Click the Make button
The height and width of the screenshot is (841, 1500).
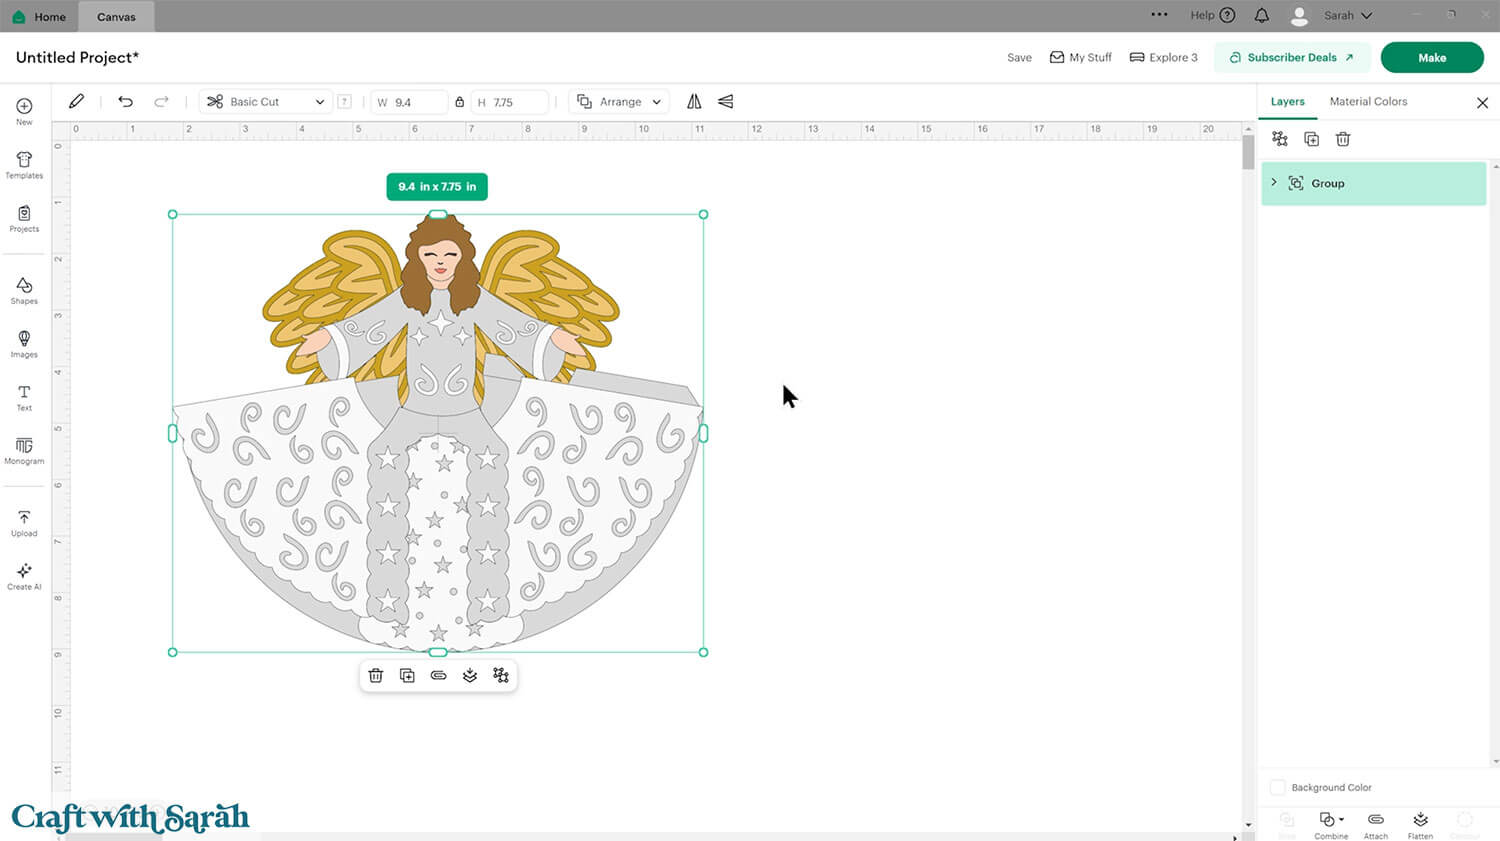click(1432, 57)
